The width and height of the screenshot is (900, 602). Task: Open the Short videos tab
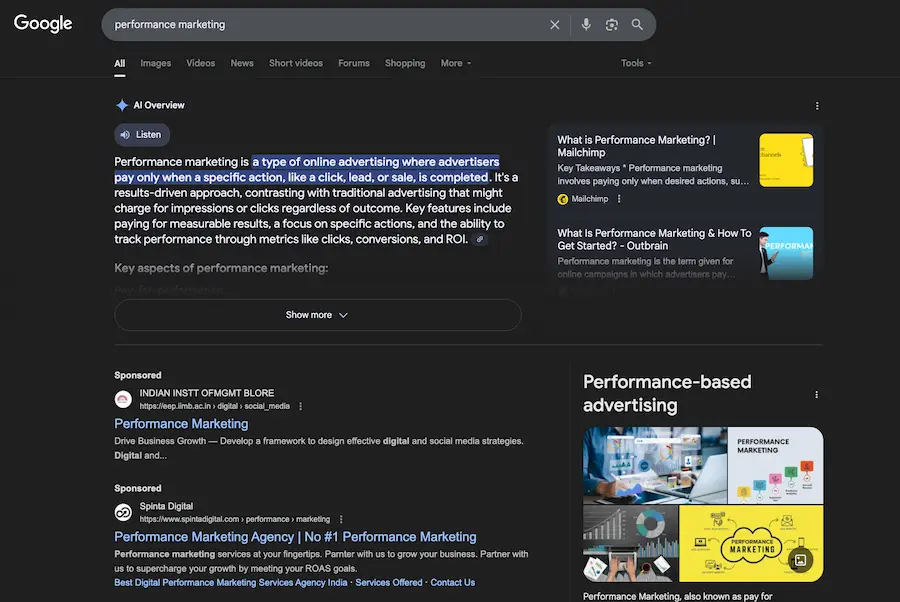coord(296,63)
